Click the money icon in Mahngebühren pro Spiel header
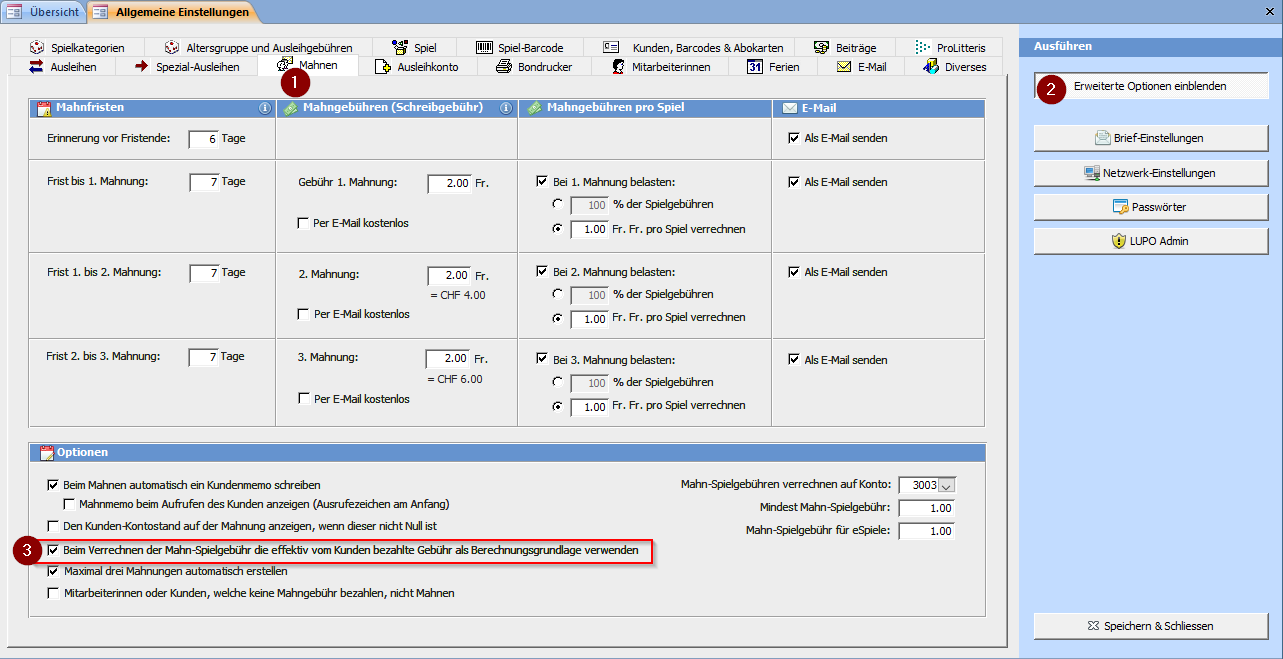1283x659 pixels. [x=535, y=108]
